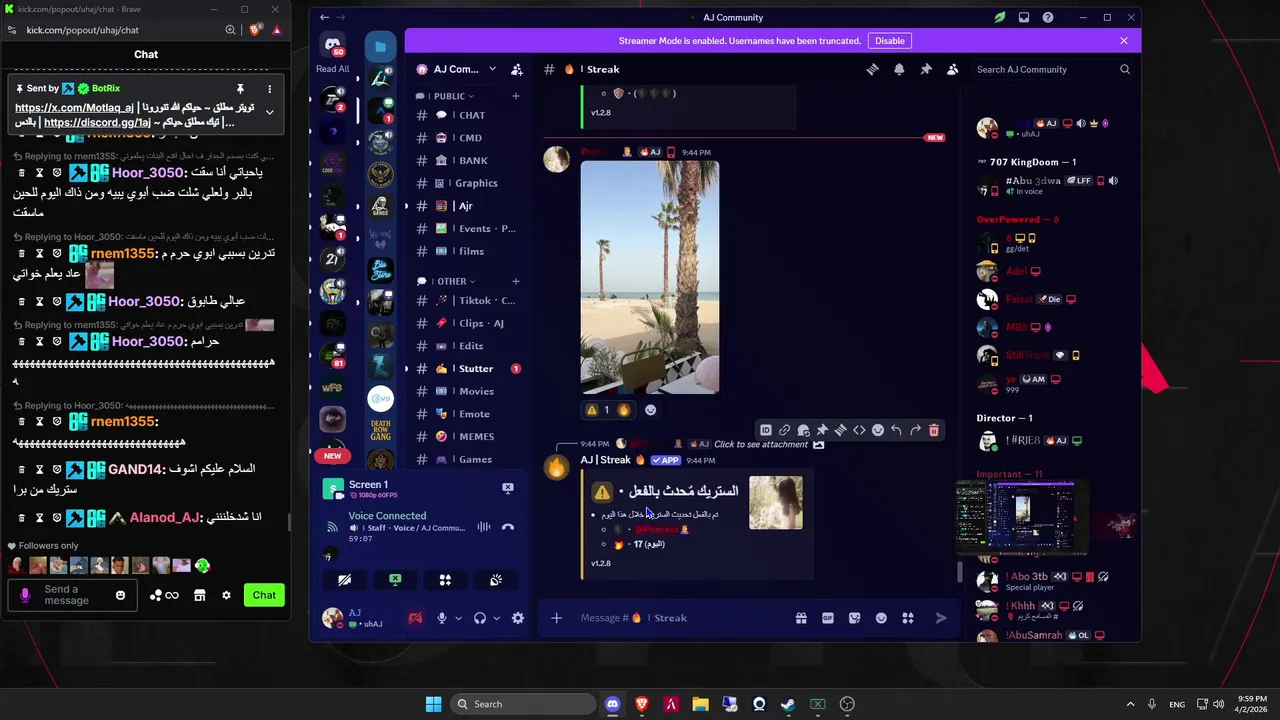Type in Message Streak input field
This screenshot has width=1280, height=720.
pos(680,618)
